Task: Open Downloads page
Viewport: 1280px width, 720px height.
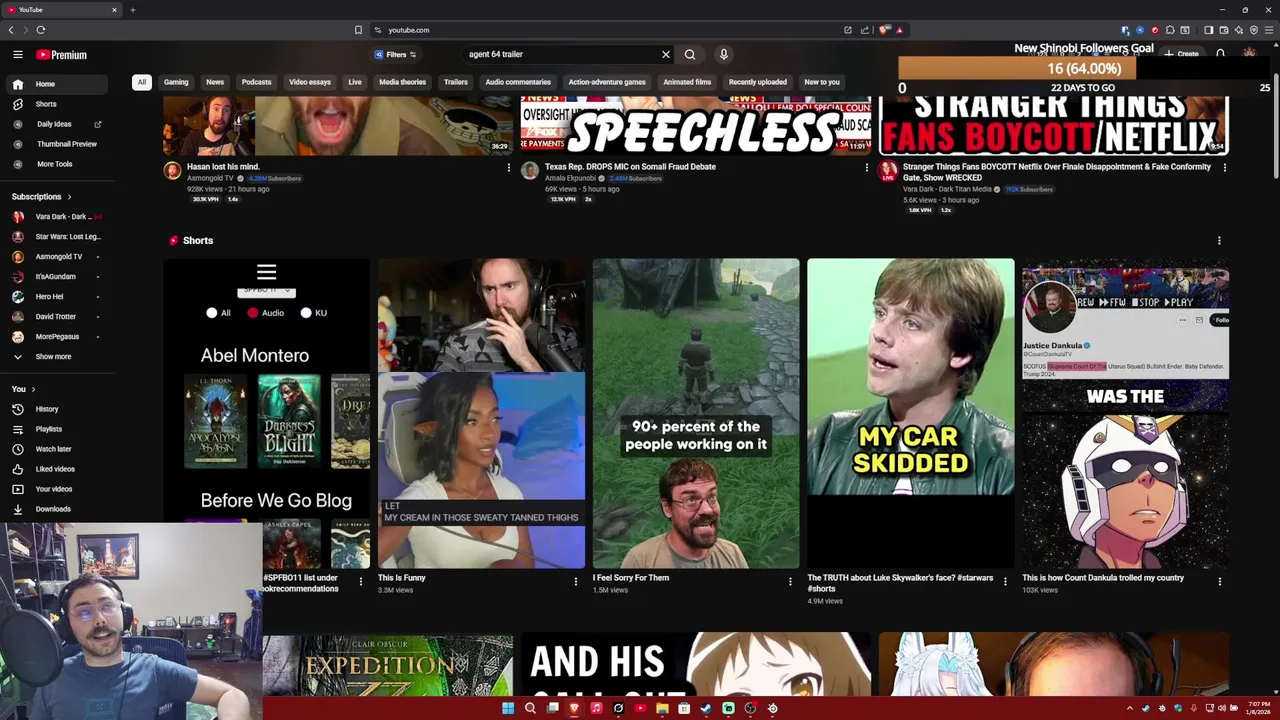Action: coord(58,509)
